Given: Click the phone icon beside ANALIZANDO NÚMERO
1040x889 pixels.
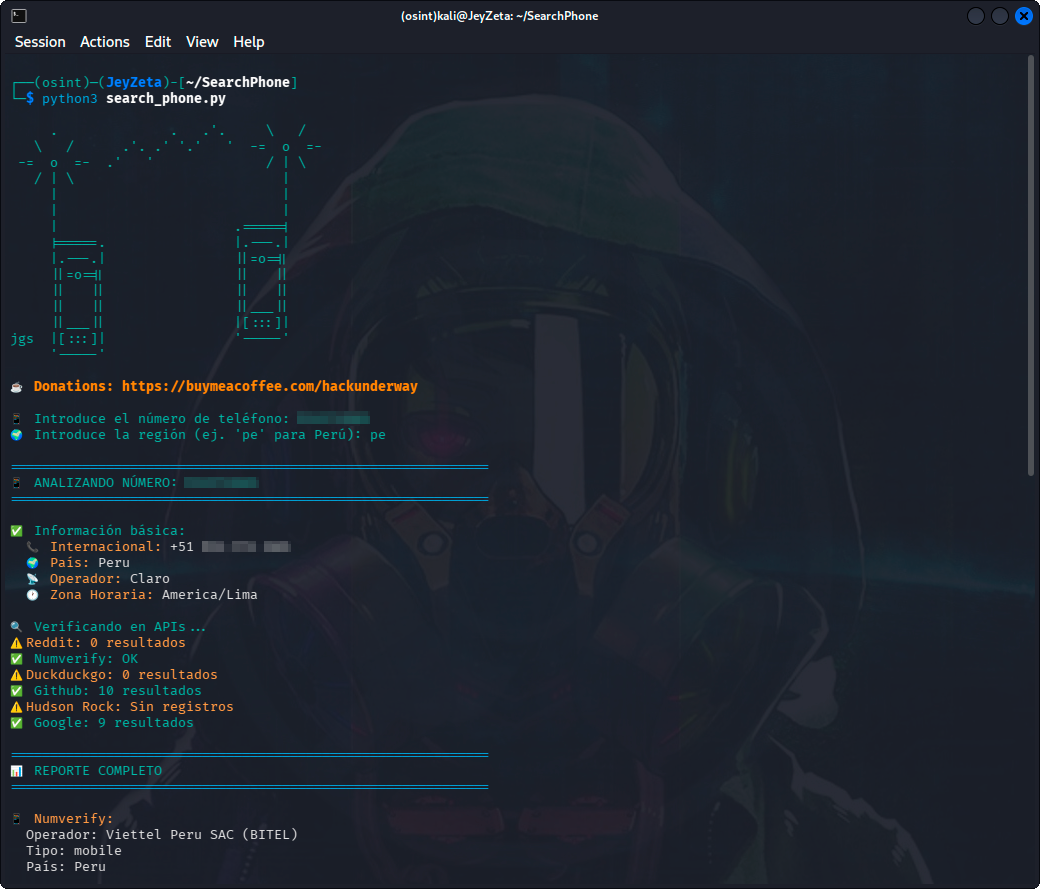Looking at the screenshot, I should click(x=17, y=483).
